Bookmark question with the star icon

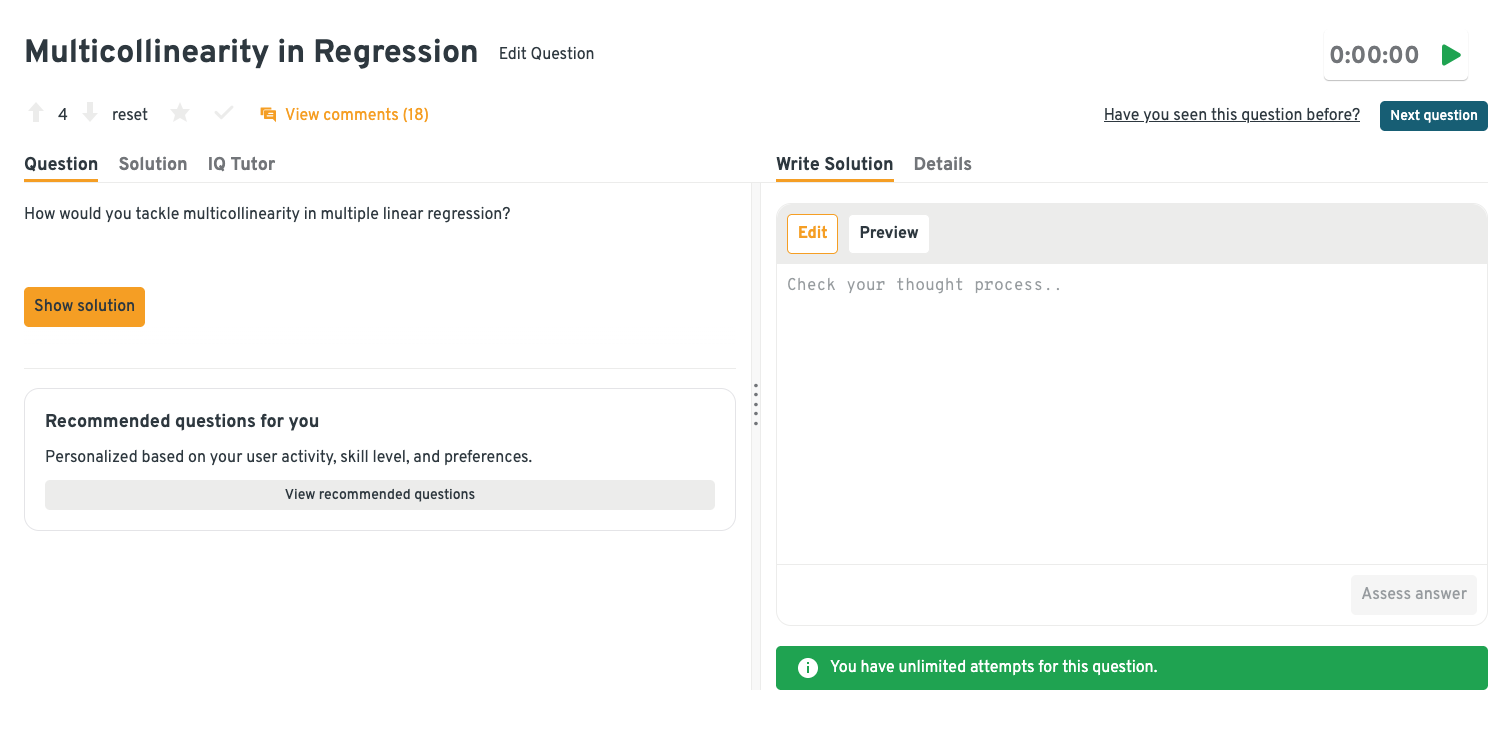click(x=180, y=114)
